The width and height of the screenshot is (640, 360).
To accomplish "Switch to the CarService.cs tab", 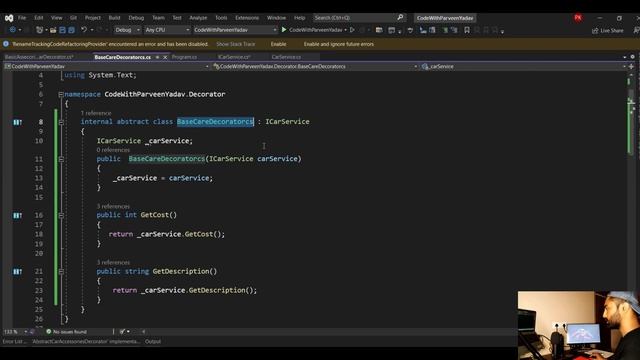I will (286, 57).
